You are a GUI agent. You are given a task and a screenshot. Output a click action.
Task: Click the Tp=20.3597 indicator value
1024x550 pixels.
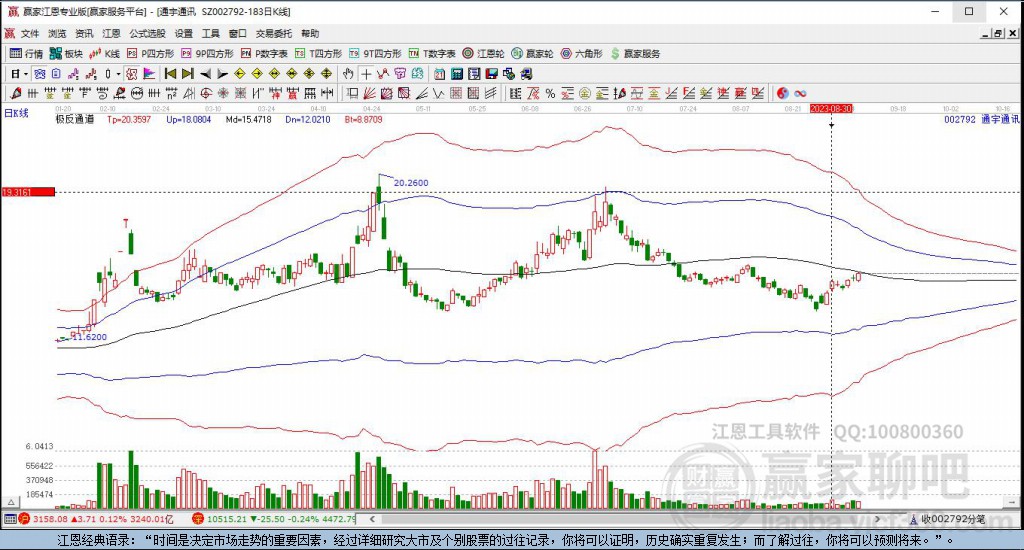[129, 120]
